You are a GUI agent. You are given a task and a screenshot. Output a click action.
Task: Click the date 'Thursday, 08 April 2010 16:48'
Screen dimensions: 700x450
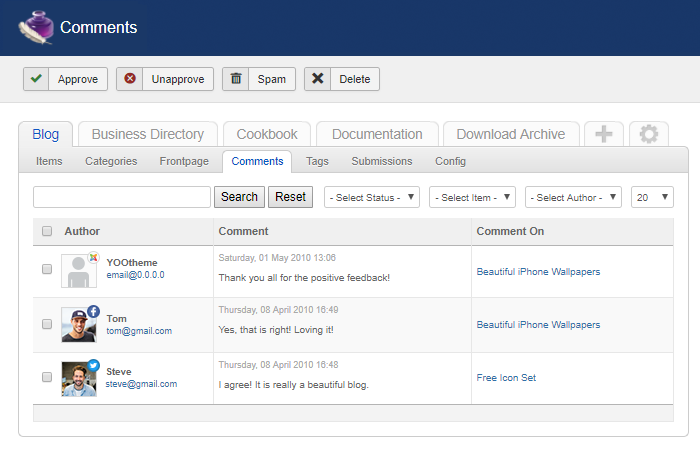[278, 365]
